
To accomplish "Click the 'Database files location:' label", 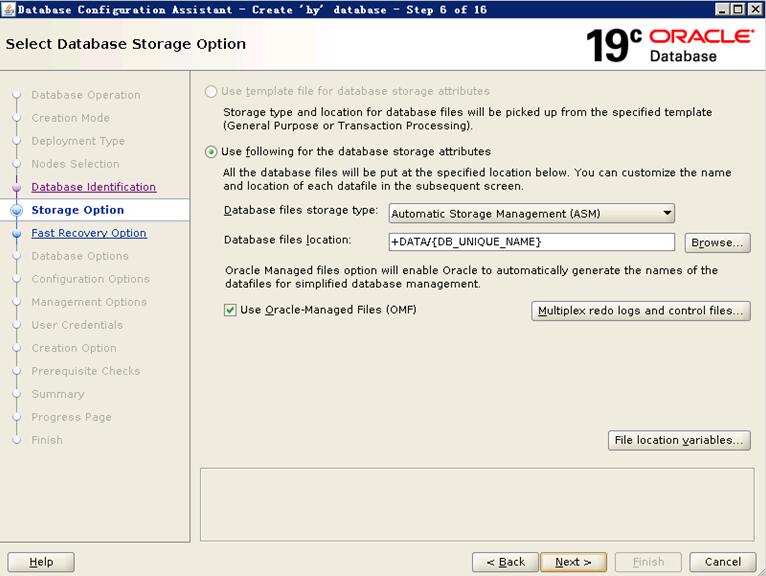I will [x=287, y=240].
